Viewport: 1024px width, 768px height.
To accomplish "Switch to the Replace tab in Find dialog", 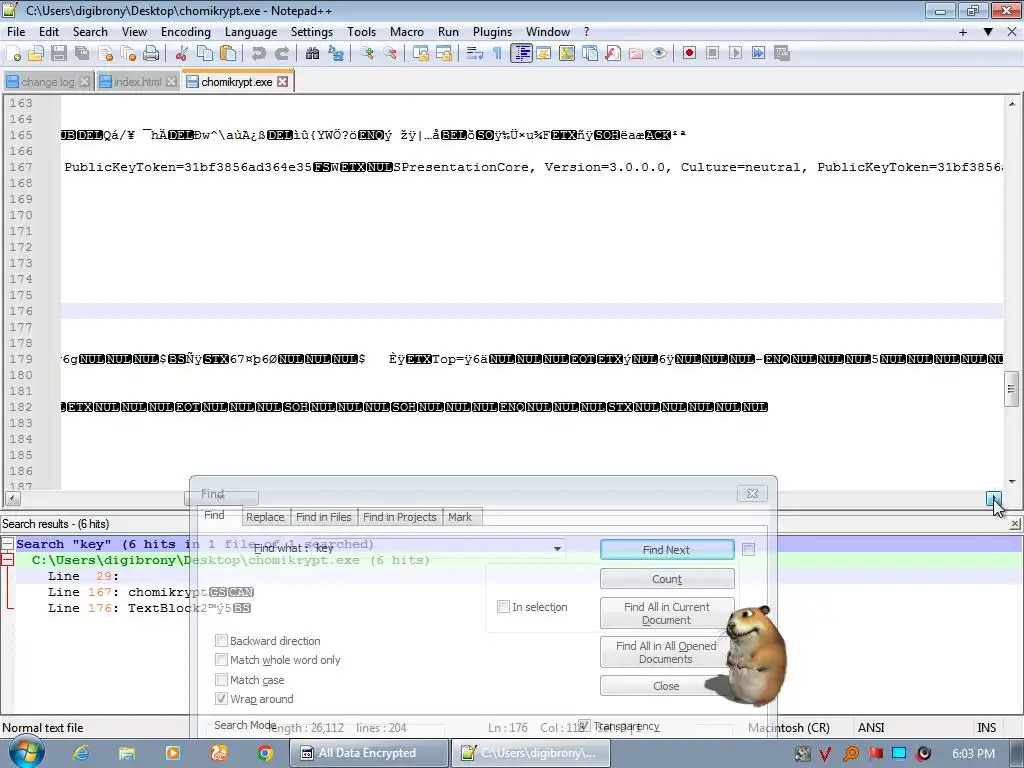I will pos(264,517).
